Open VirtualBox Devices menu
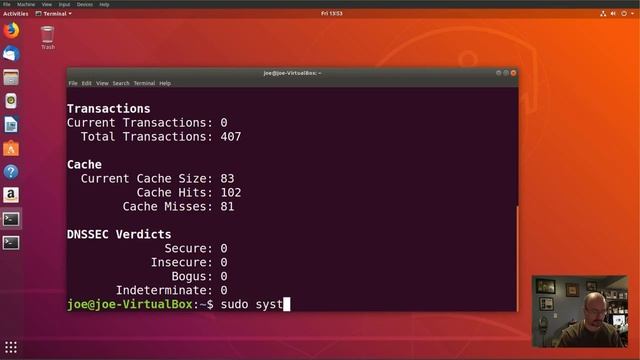Screen dimensions: 640x360 (x=84, y=4)
